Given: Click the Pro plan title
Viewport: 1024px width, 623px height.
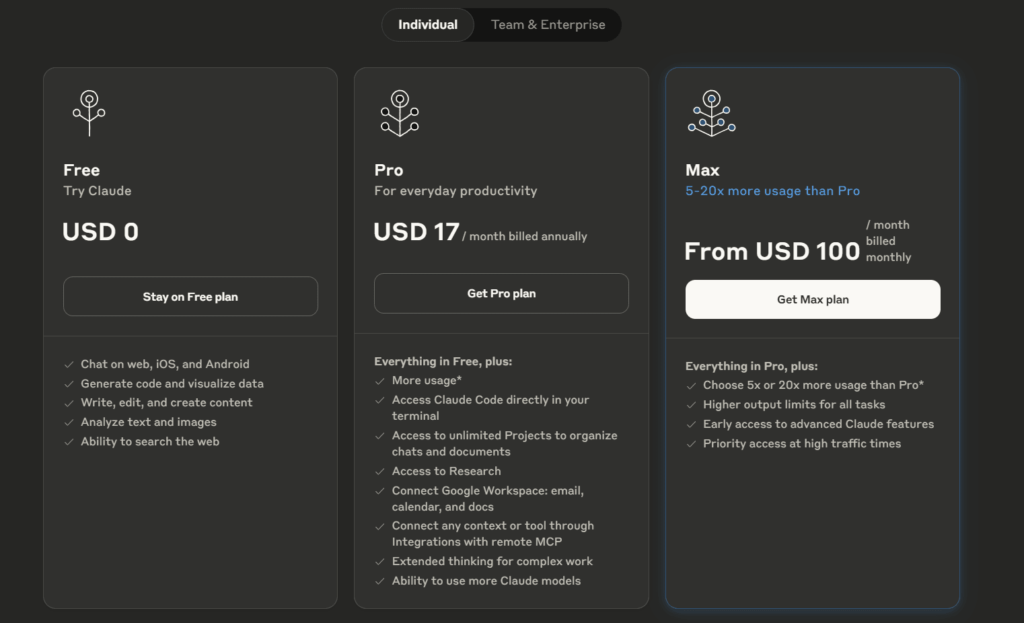Looking at the screenshot, I should click(389, 170).
